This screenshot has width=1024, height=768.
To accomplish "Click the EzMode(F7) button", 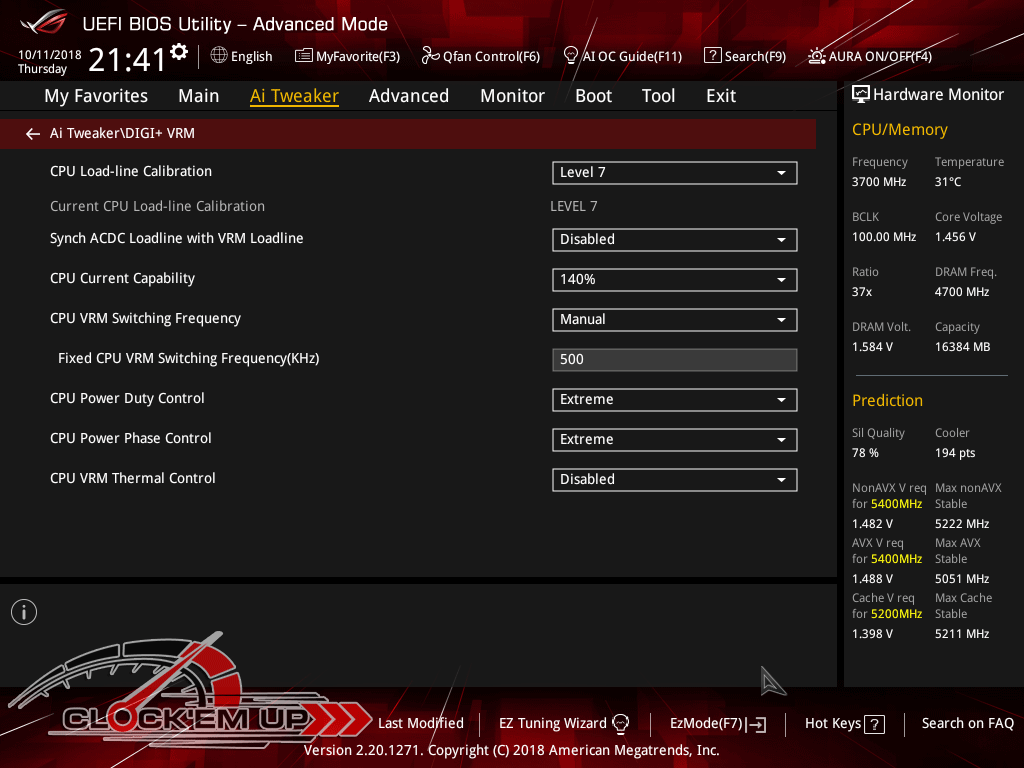I will (x=717, y=723).
